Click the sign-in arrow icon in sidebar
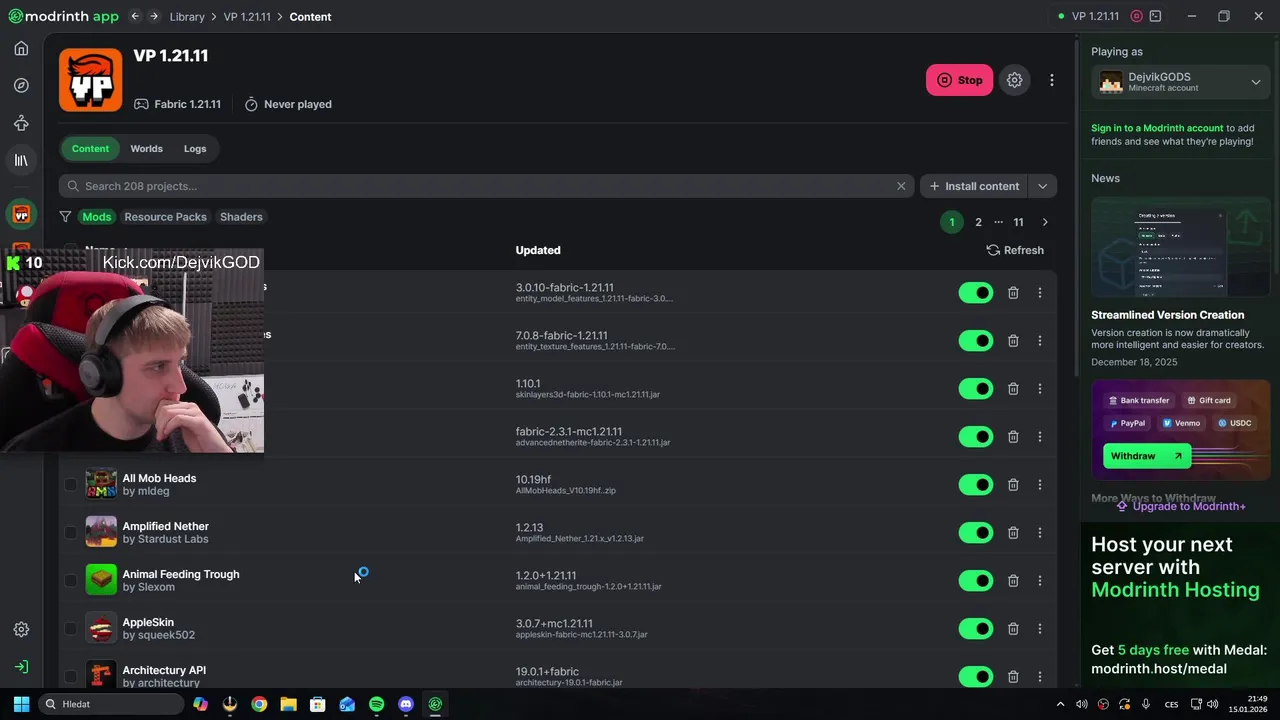 coord(21,667)
